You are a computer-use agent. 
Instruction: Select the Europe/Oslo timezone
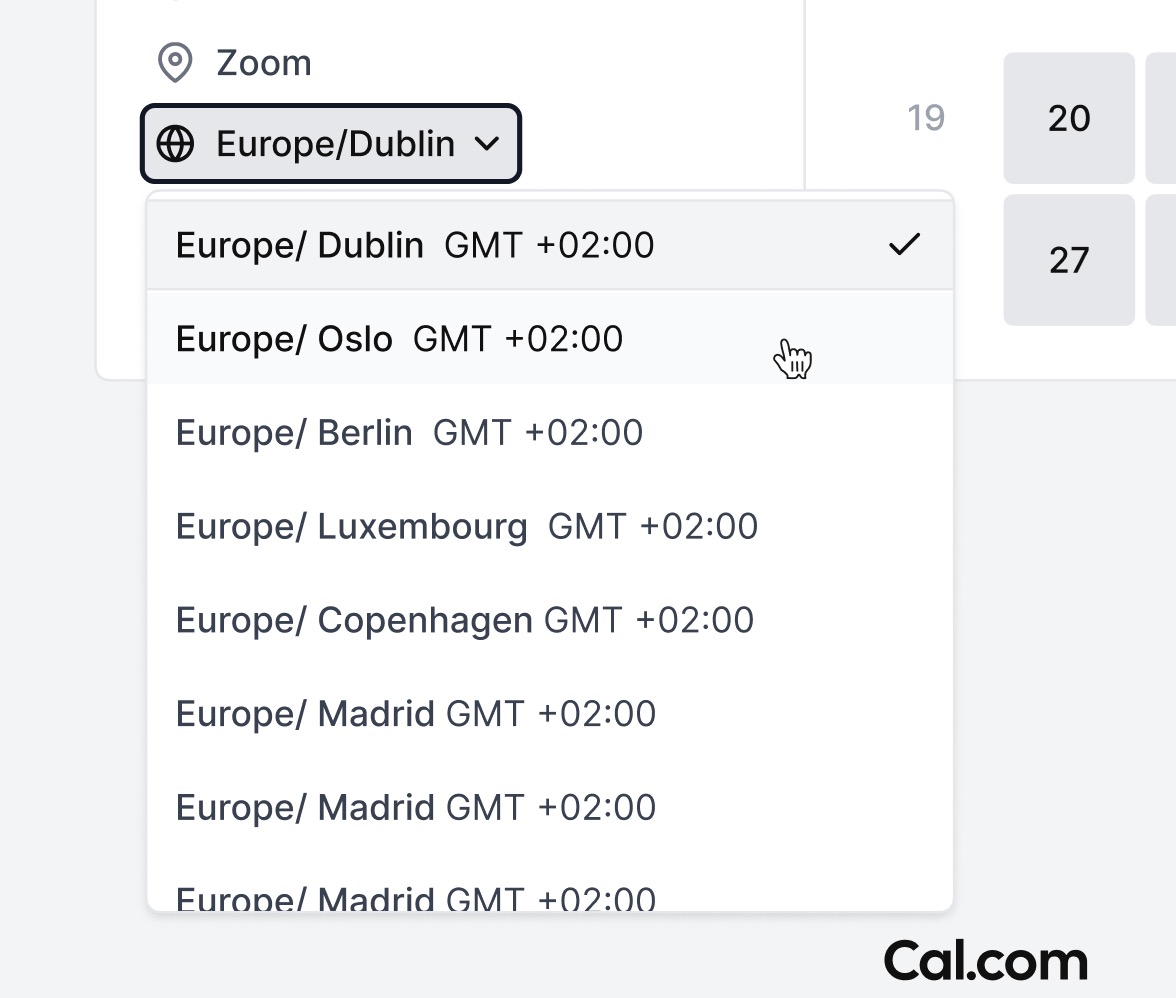coord(400,338)
